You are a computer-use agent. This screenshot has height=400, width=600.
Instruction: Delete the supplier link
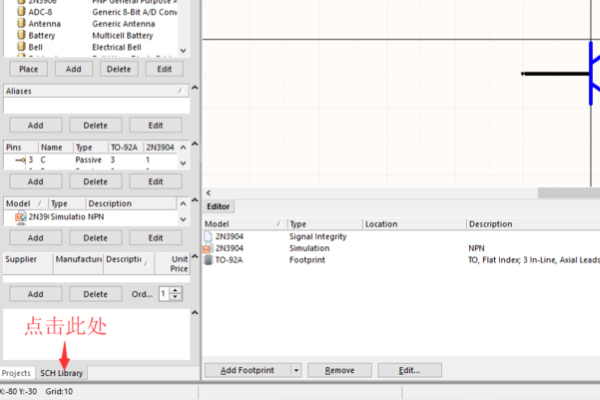(x=96, y=294)
